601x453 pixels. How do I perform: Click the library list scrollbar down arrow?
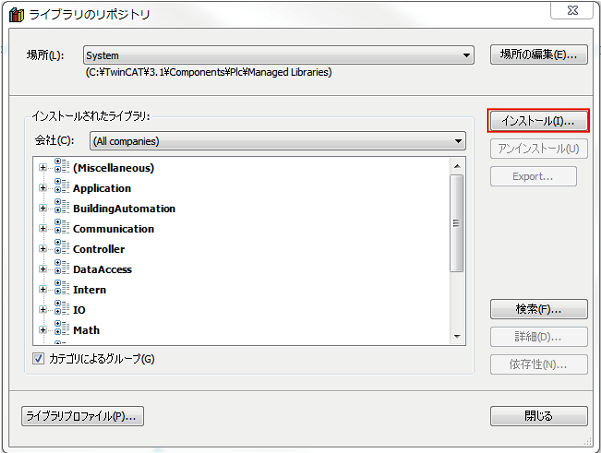click(457, 336)
